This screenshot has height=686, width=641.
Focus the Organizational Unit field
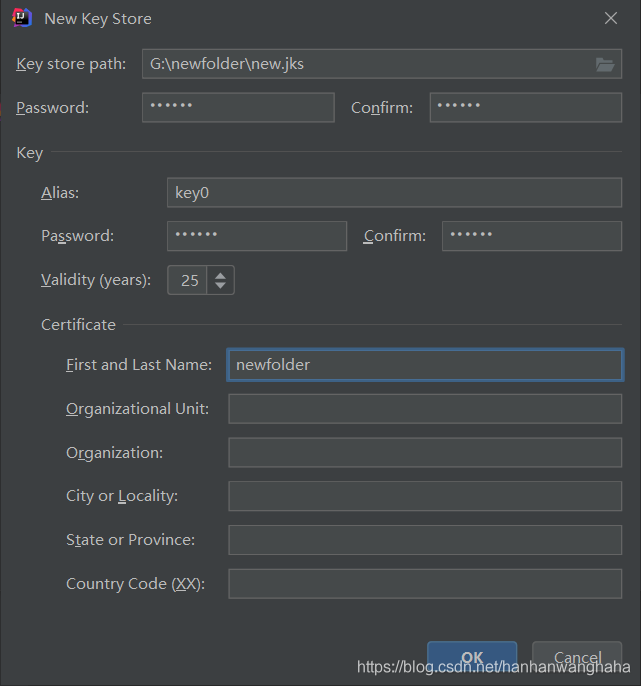click(425, 409)
